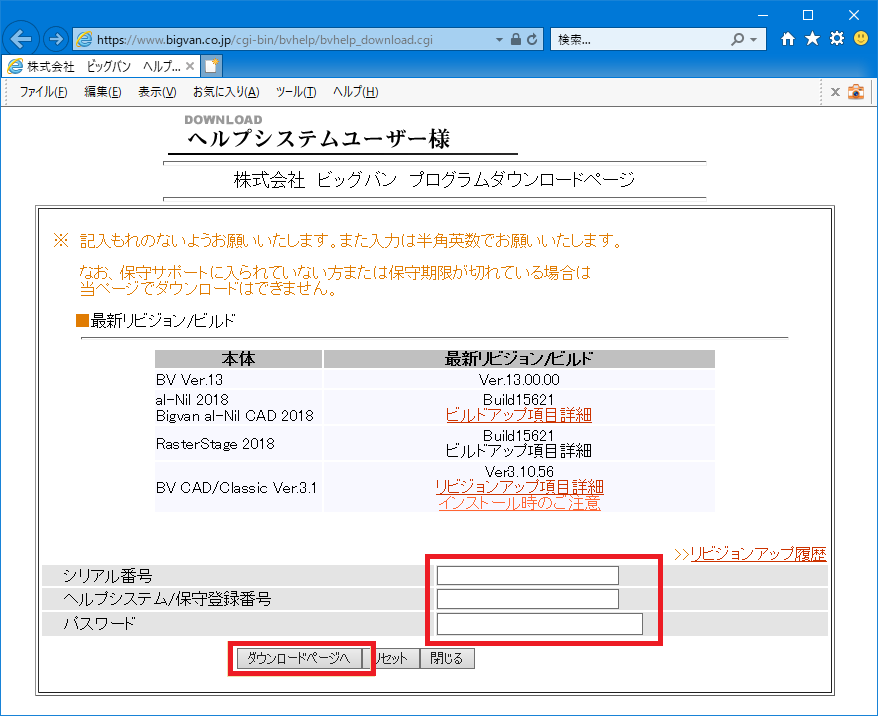This screenshot has width=878, height=716.
Task: Click the smiley feedback icon
Action: [861, 39]
